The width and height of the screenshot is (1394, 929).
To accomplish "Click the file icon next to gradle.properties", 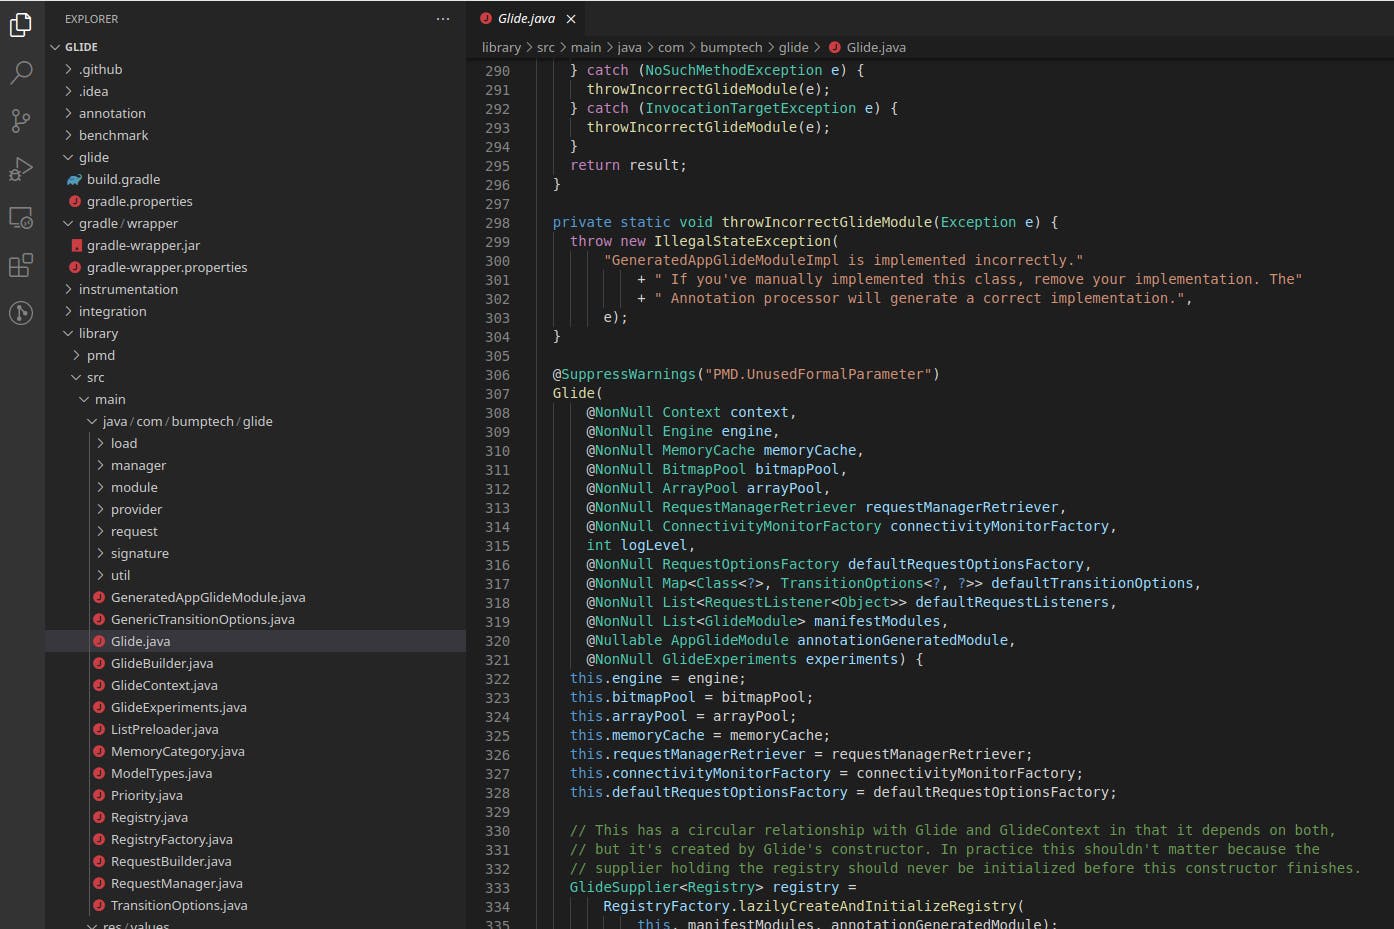I will (74, 202).
